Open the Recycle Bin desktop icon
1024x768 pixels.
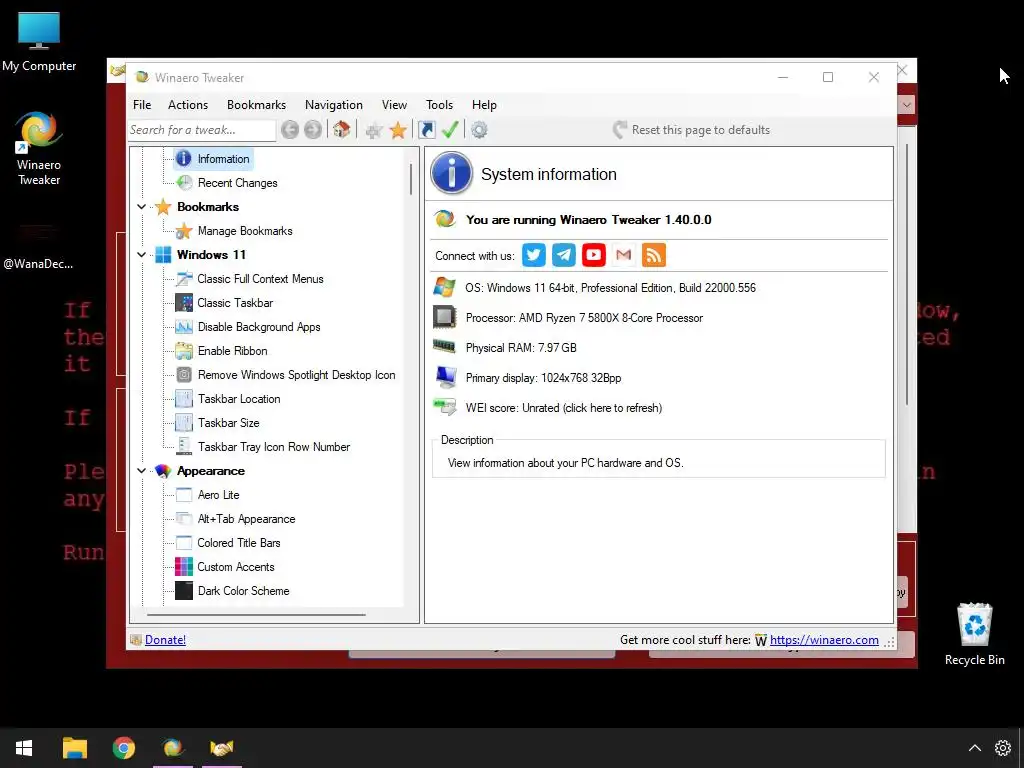(974, 634)
